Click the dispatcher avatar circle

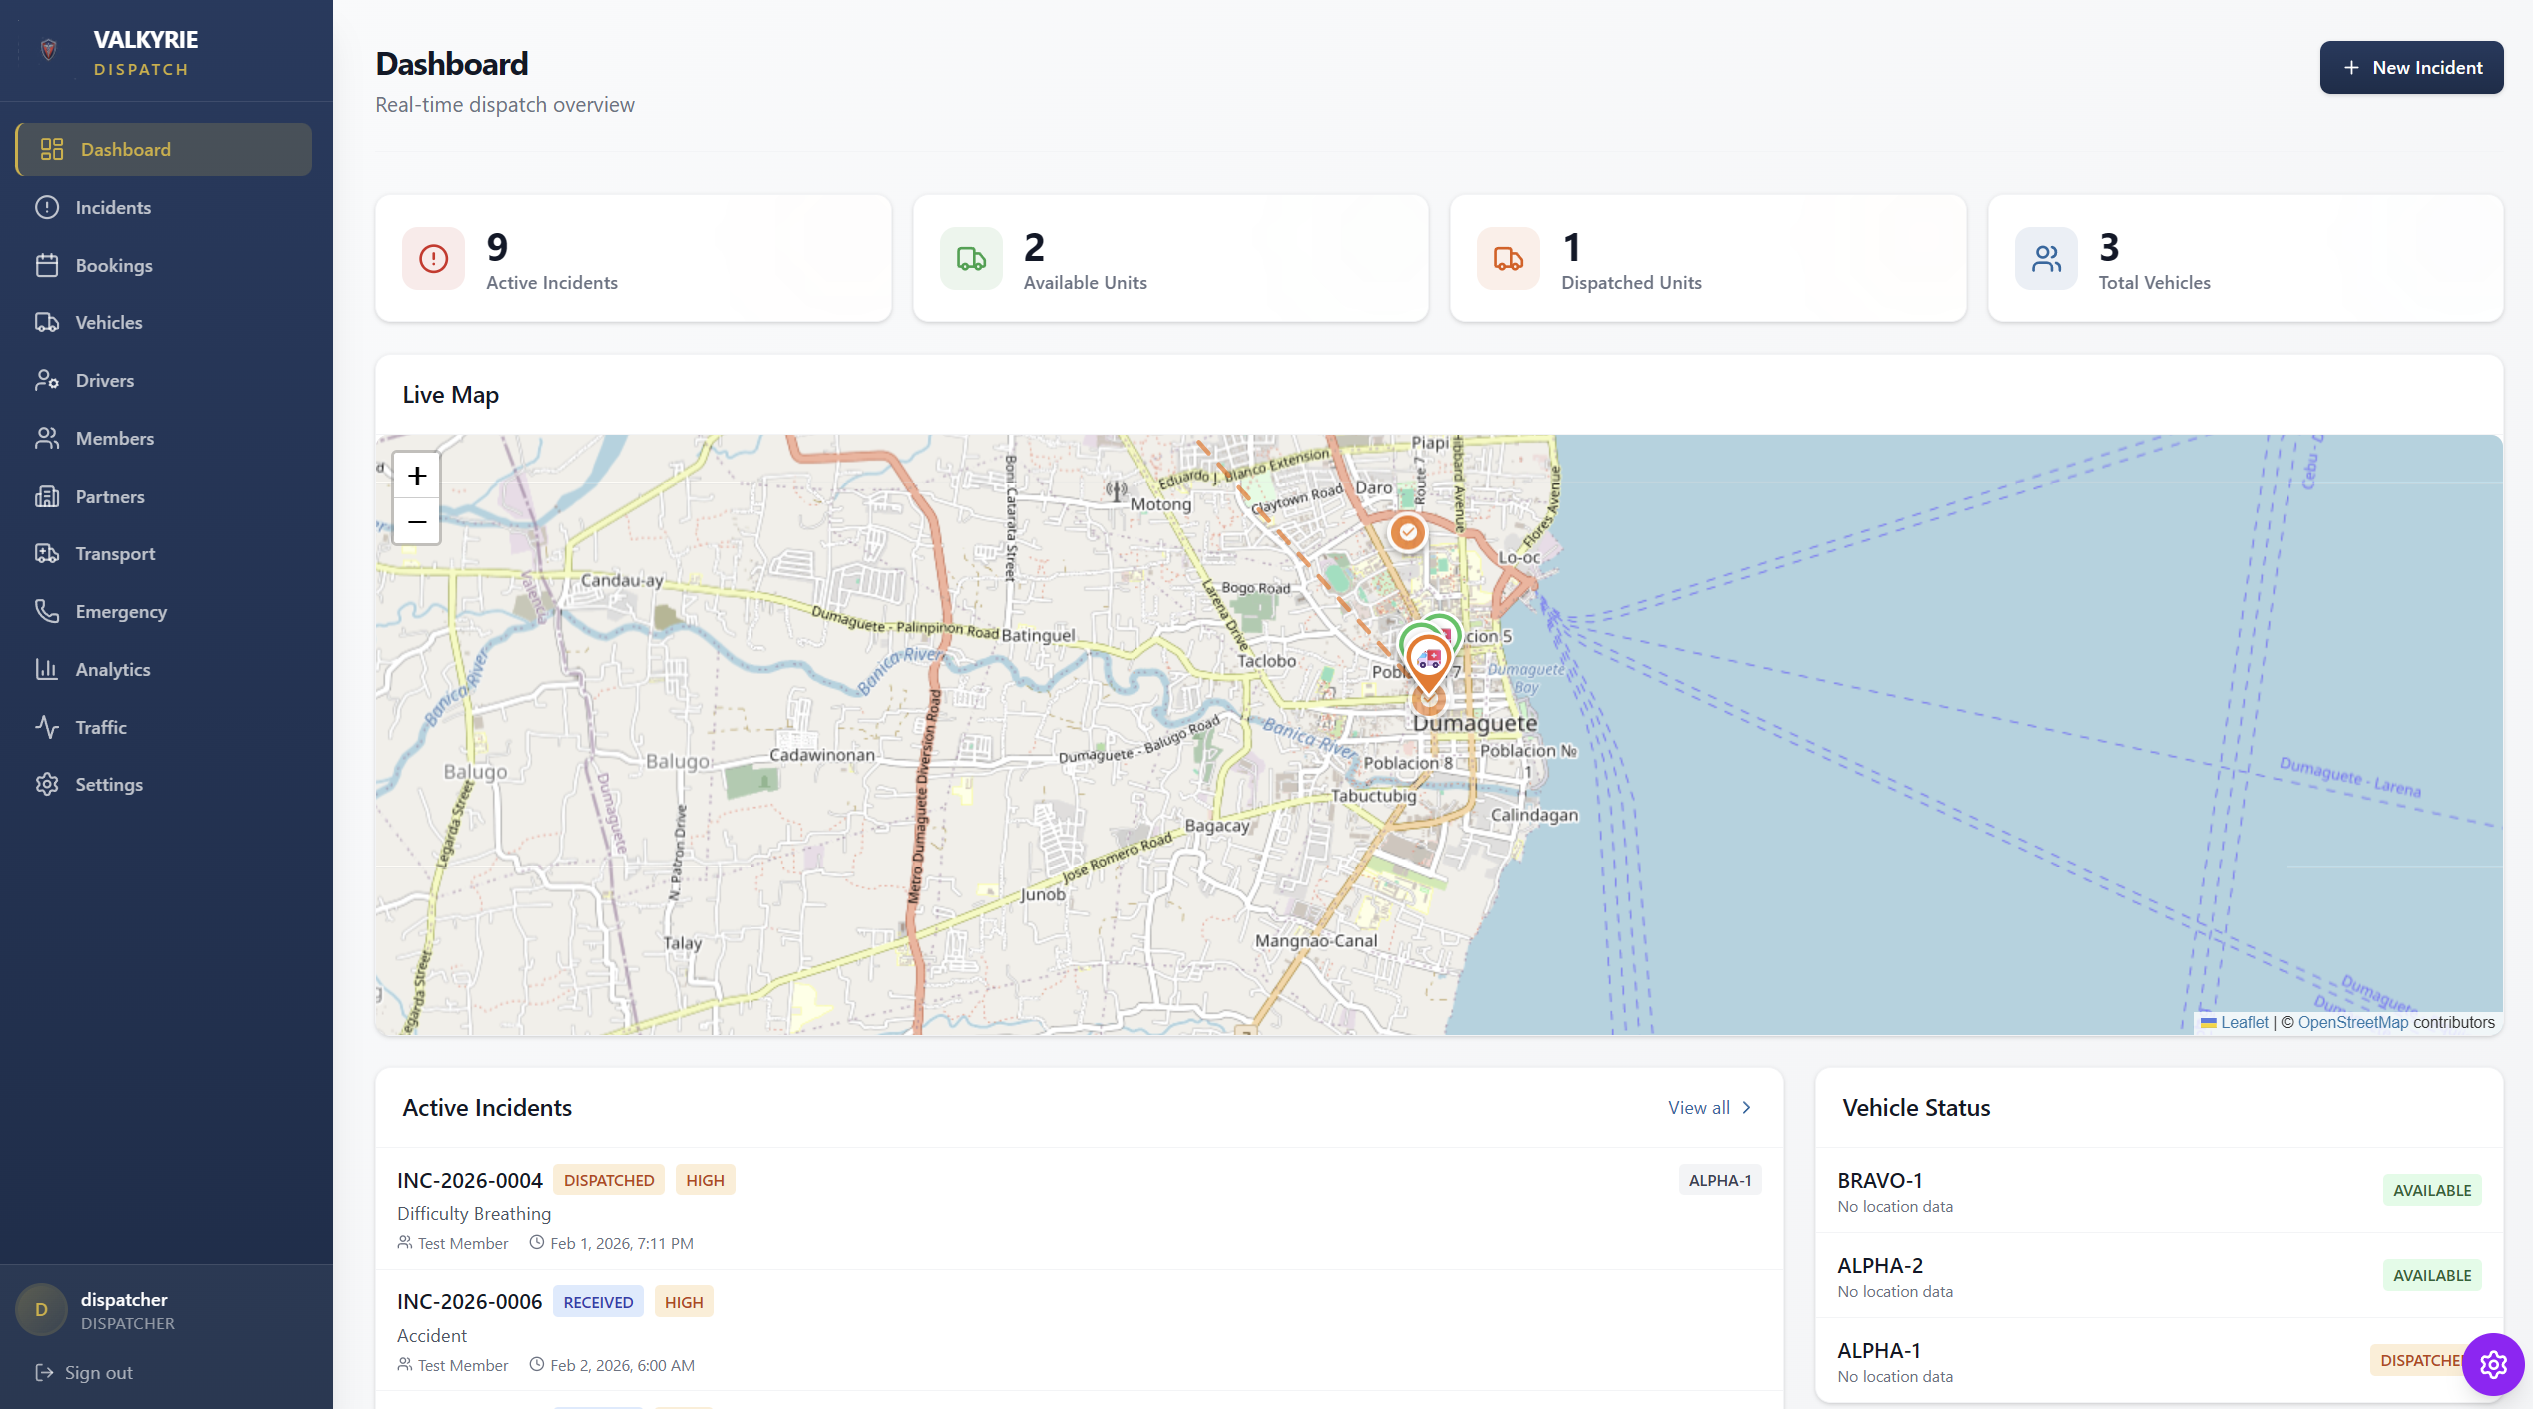pos(41,1309)
